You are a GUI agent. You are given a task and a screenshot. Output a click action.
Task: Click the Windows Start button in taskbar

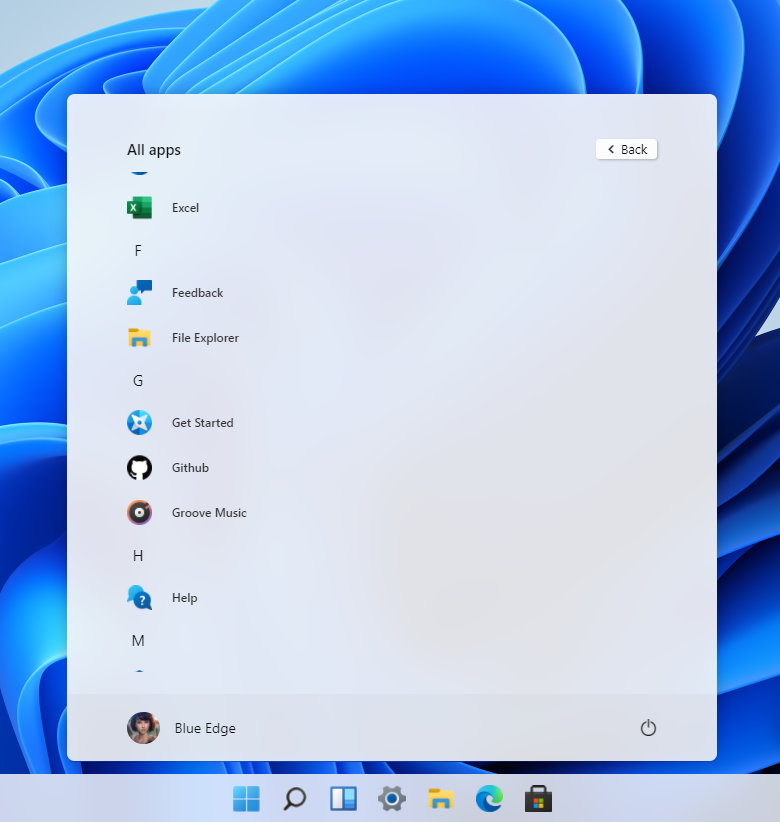[246, 799]
